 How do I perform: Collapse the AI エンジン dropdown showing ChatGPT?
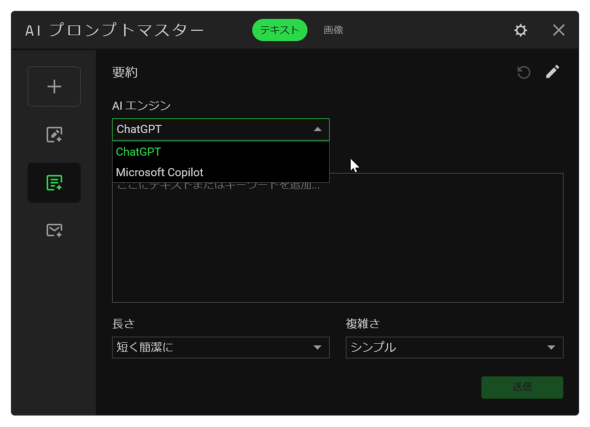tap(221, 129)
